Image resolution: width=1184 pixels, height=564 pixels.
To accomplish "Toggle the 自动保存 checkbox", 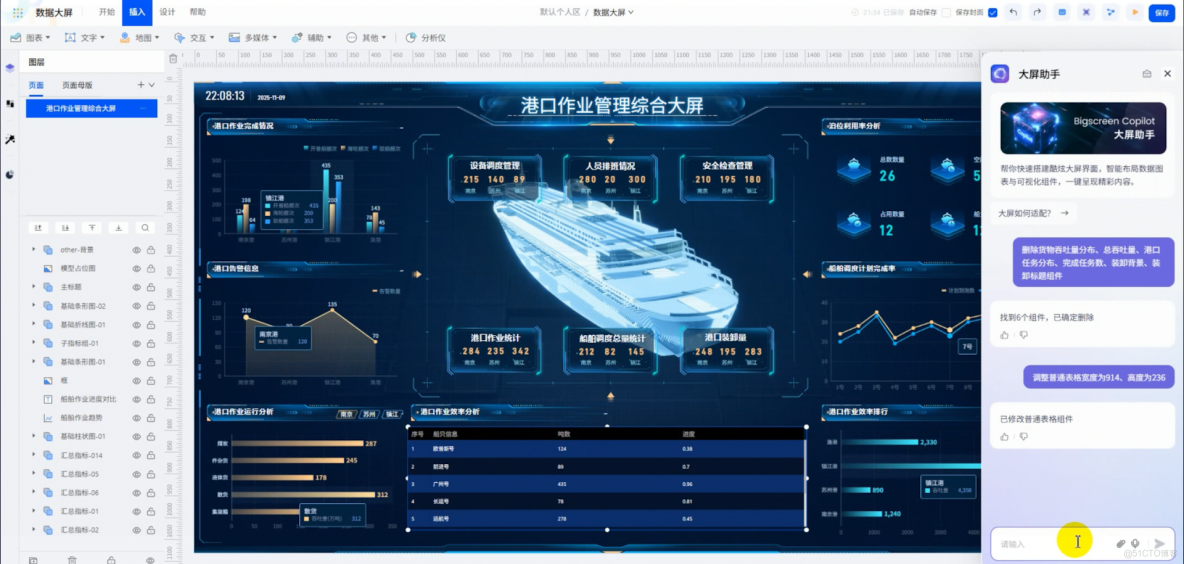I will (945, 12).
